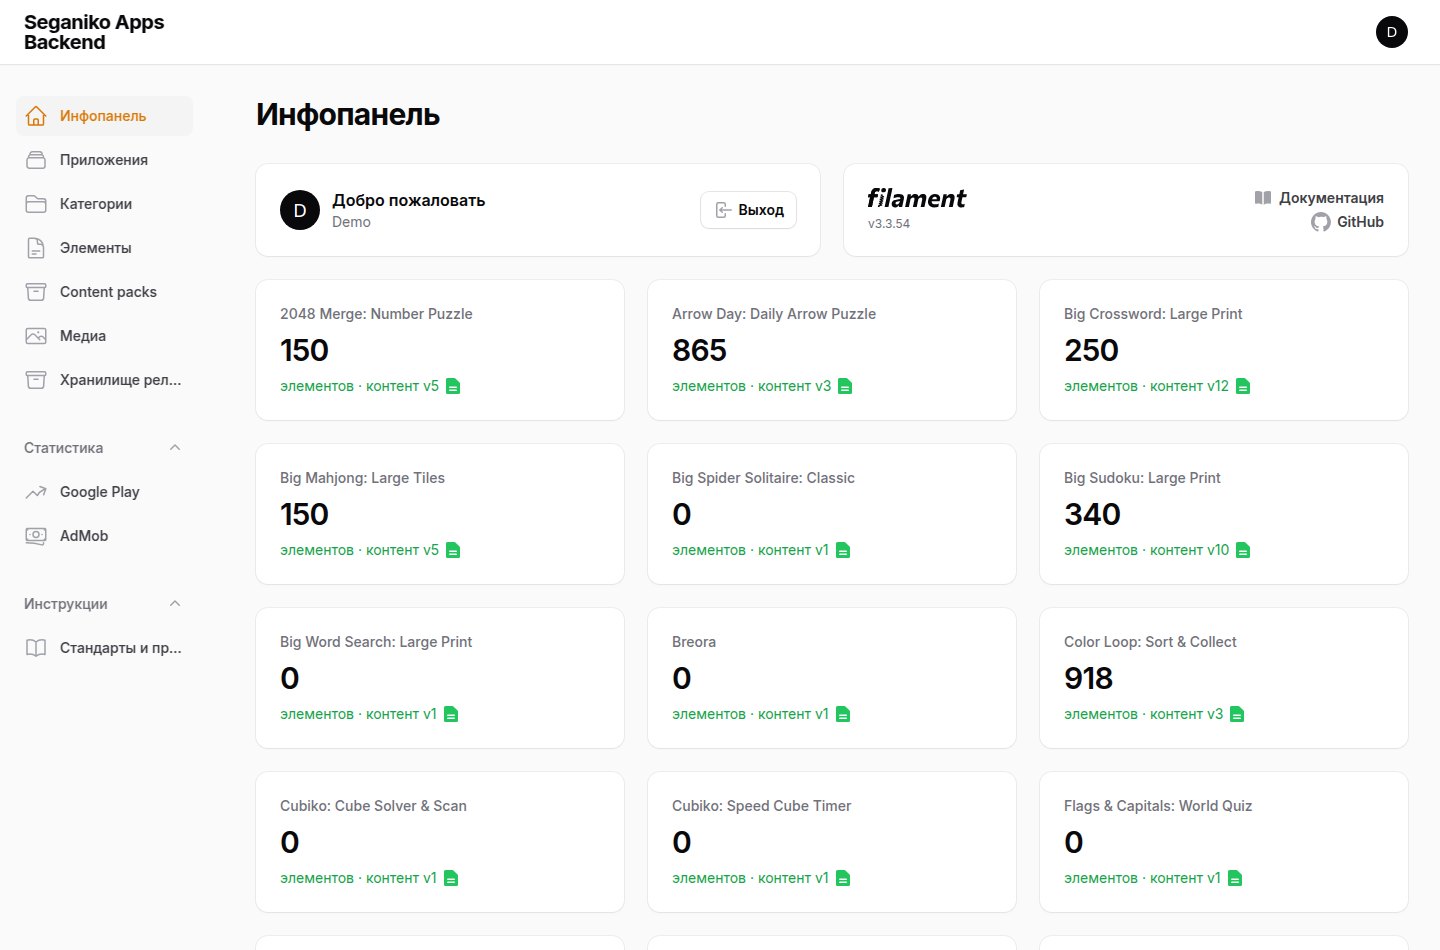Select the Медиа sidebar item
Image resolution: width=1440 pixels, height=950 pixels.
104,336
